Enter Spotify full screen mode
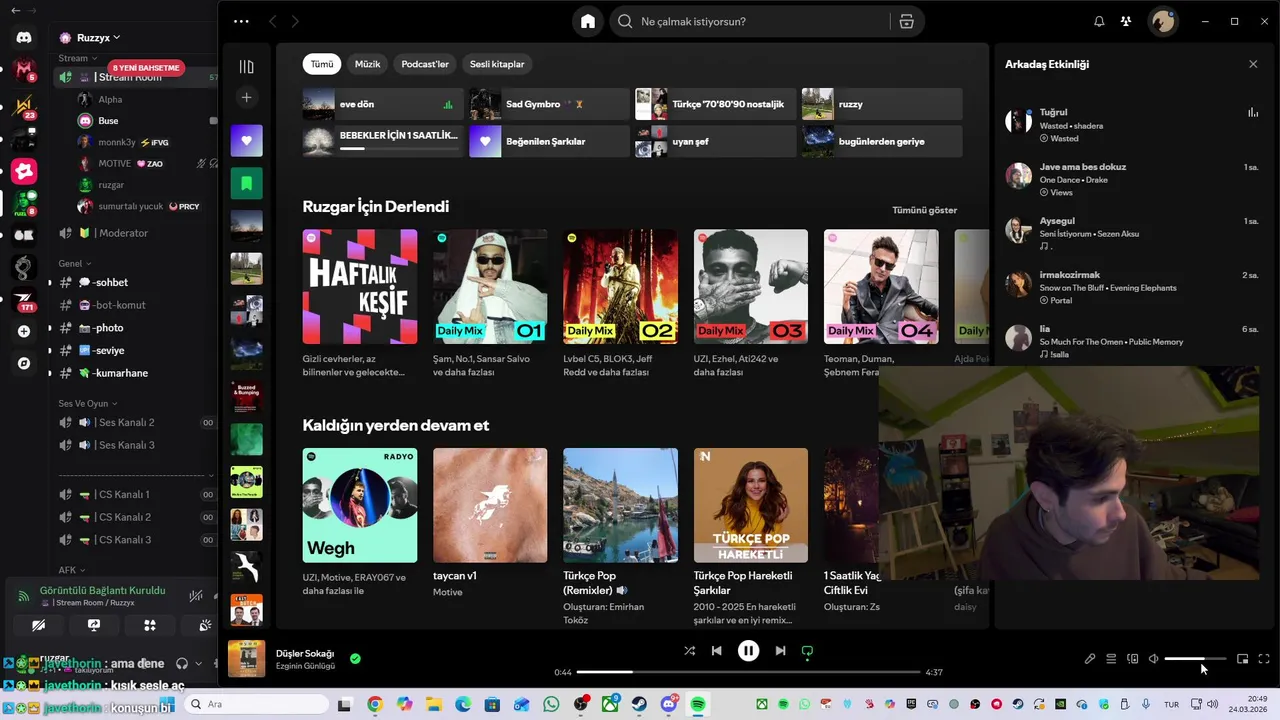Screen dimensions: 1280x720 pyautogui.click(x=1264, y=659)
